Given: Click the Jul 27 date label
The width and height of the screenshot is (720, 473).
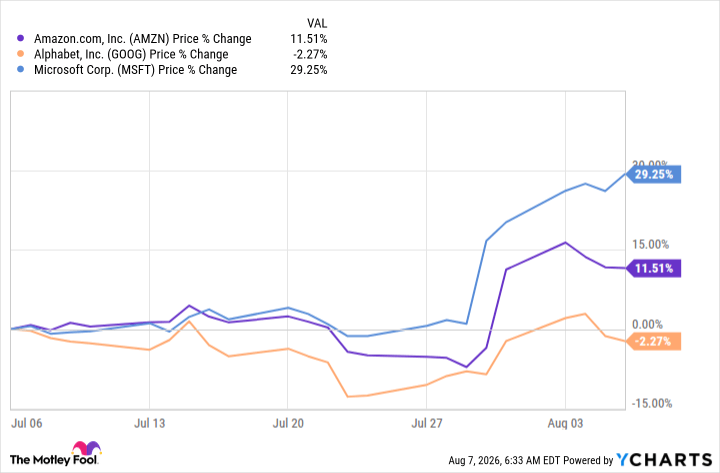Looking at the screenshot, I should pos(427,423).
